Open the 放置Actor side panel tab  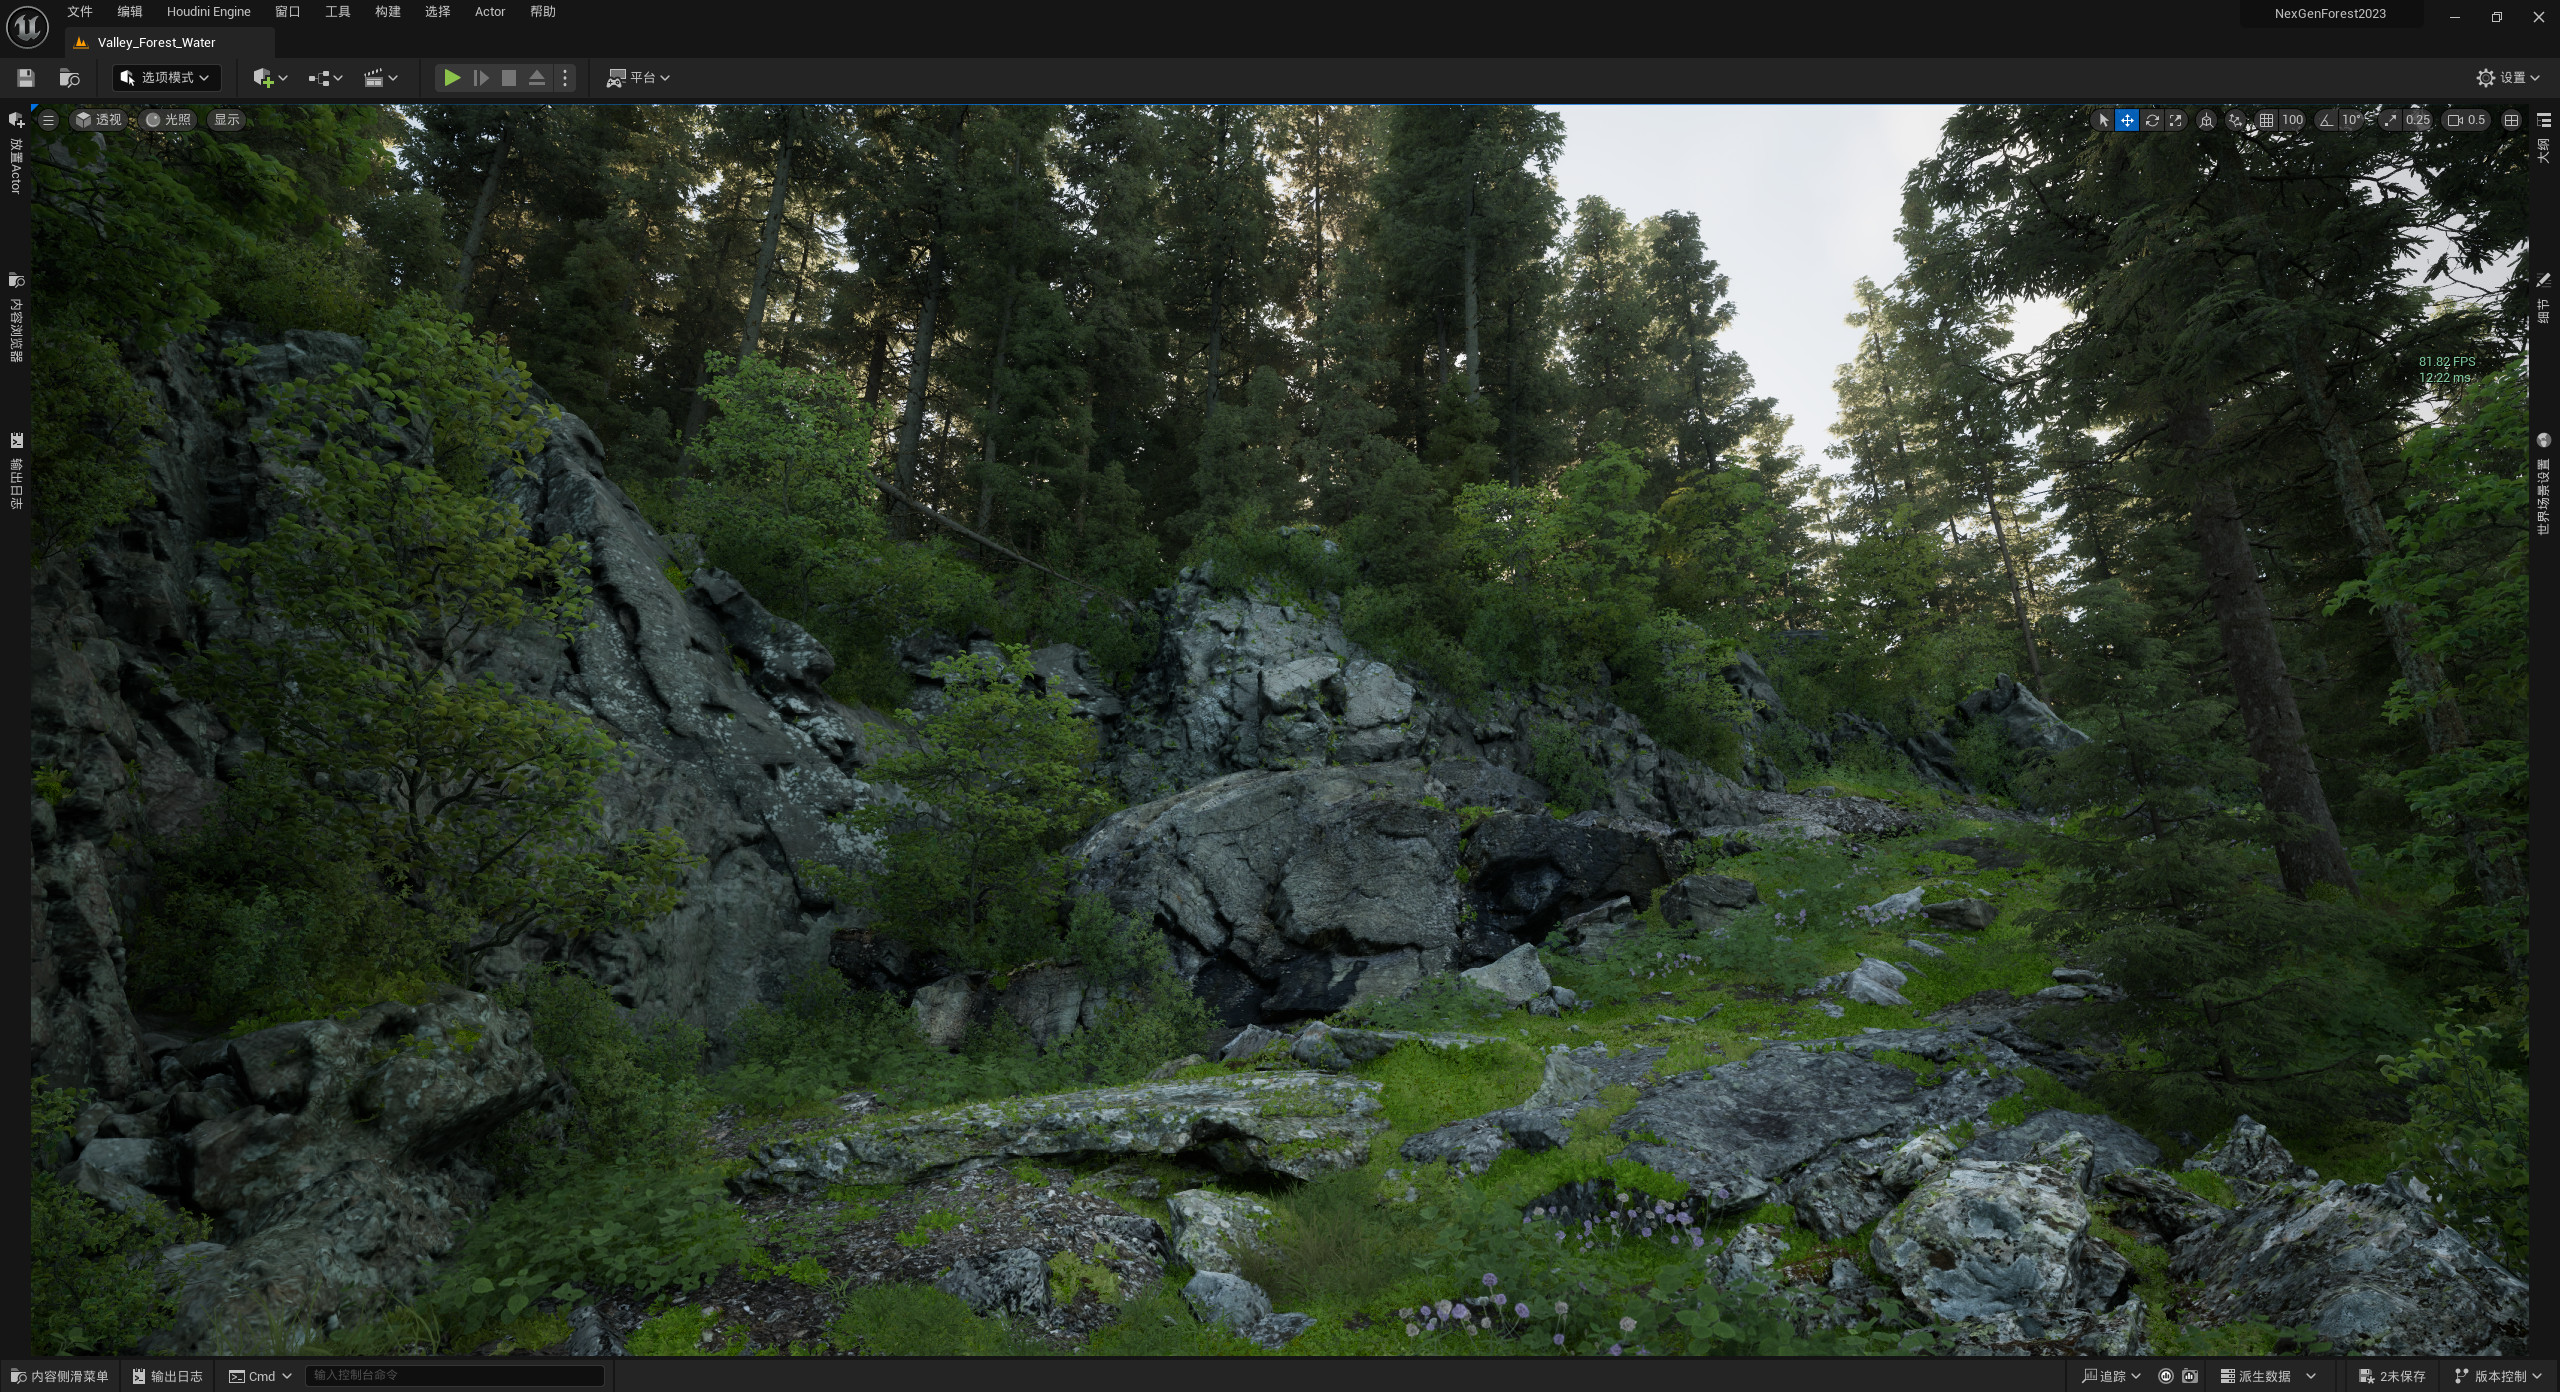16,152
